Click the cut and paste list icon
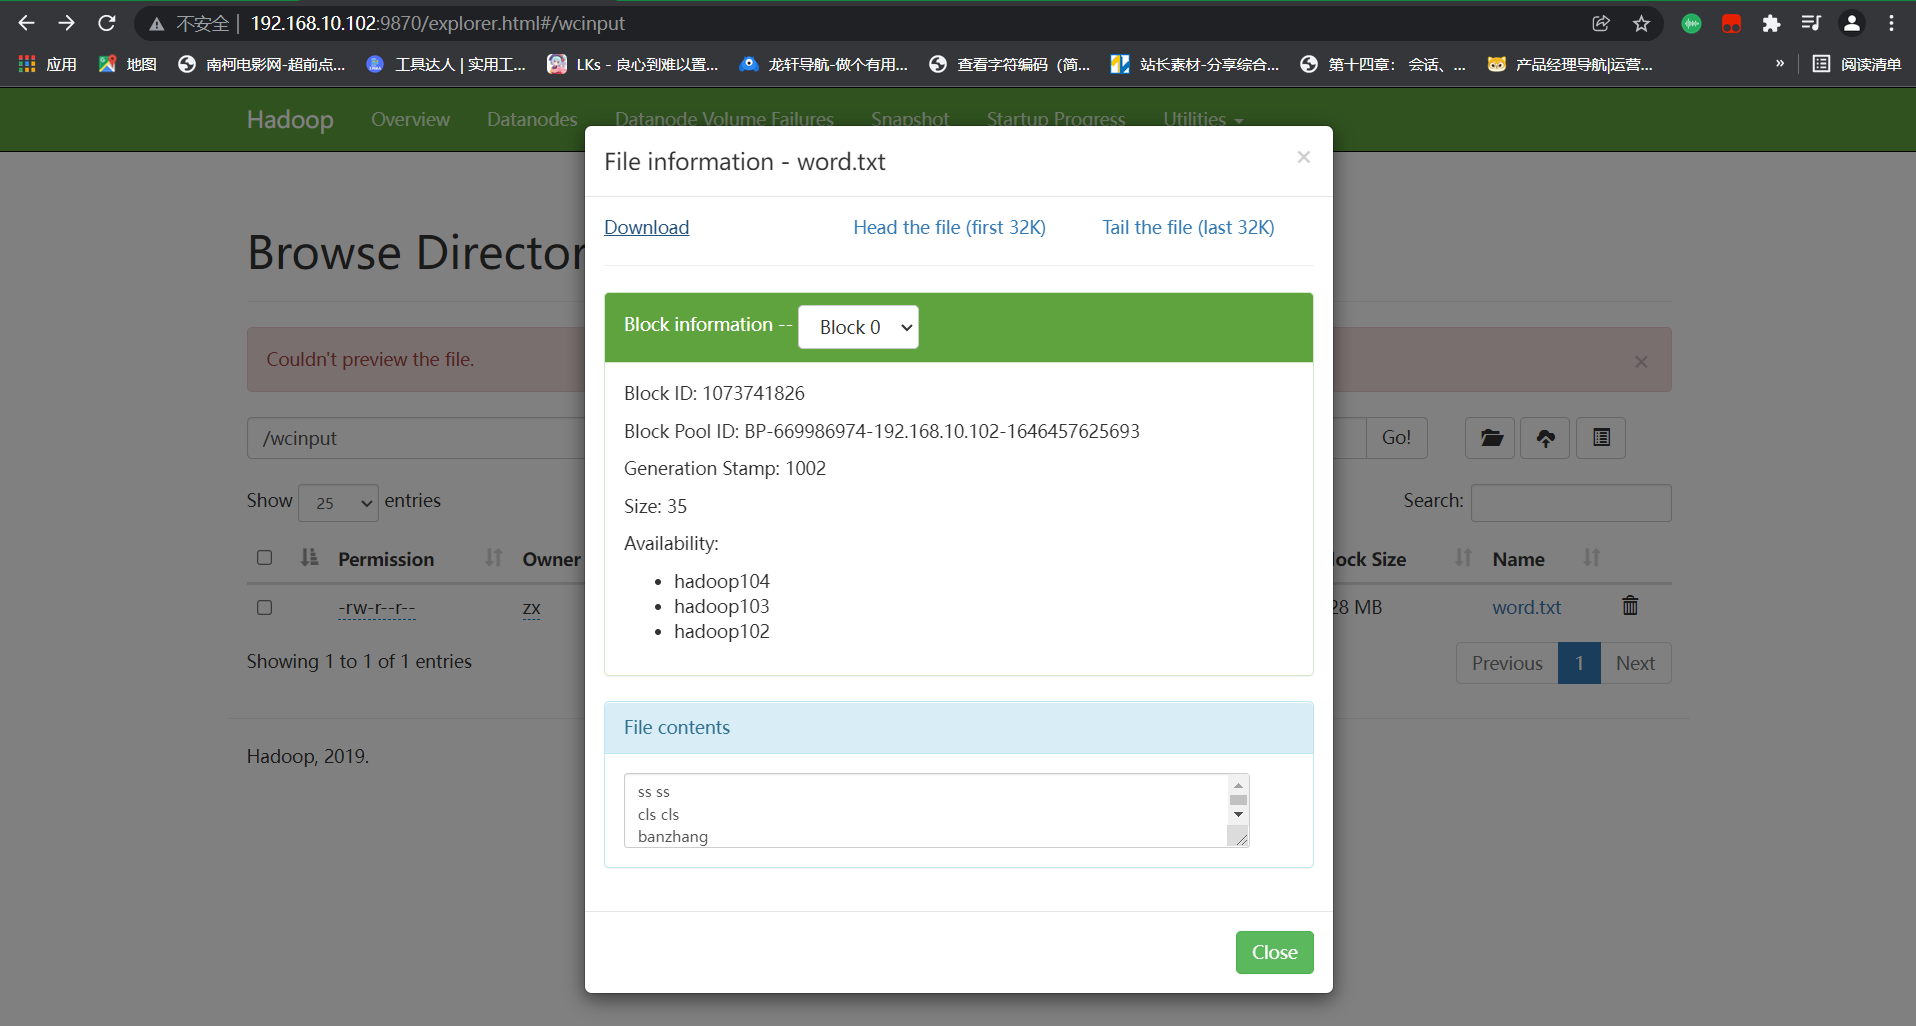This screenshot has height=1026, width=1916. click(x=1601, y=438)
